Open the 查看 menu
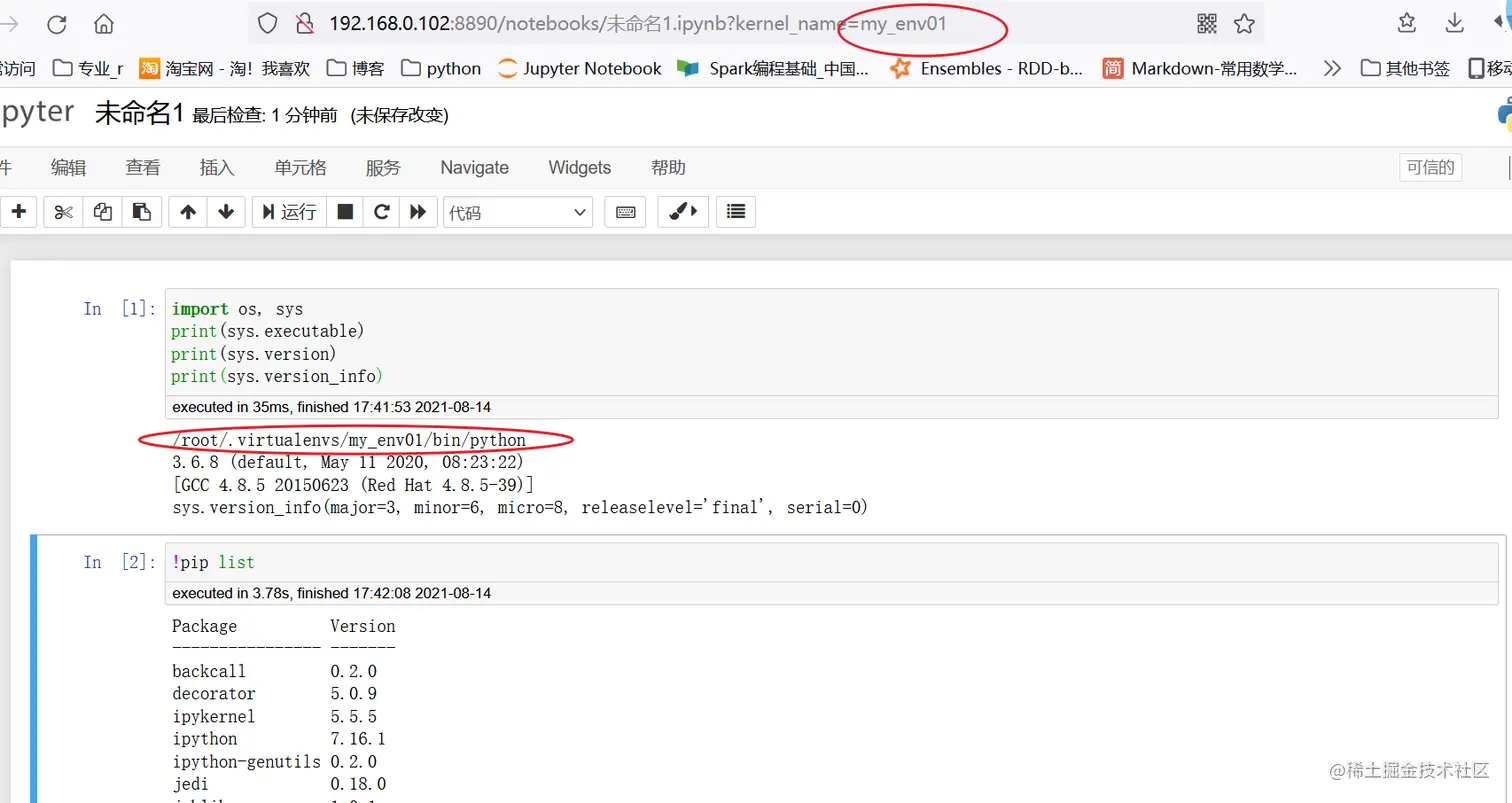The width and height of the screenshot is (1512, 803). 142,167
